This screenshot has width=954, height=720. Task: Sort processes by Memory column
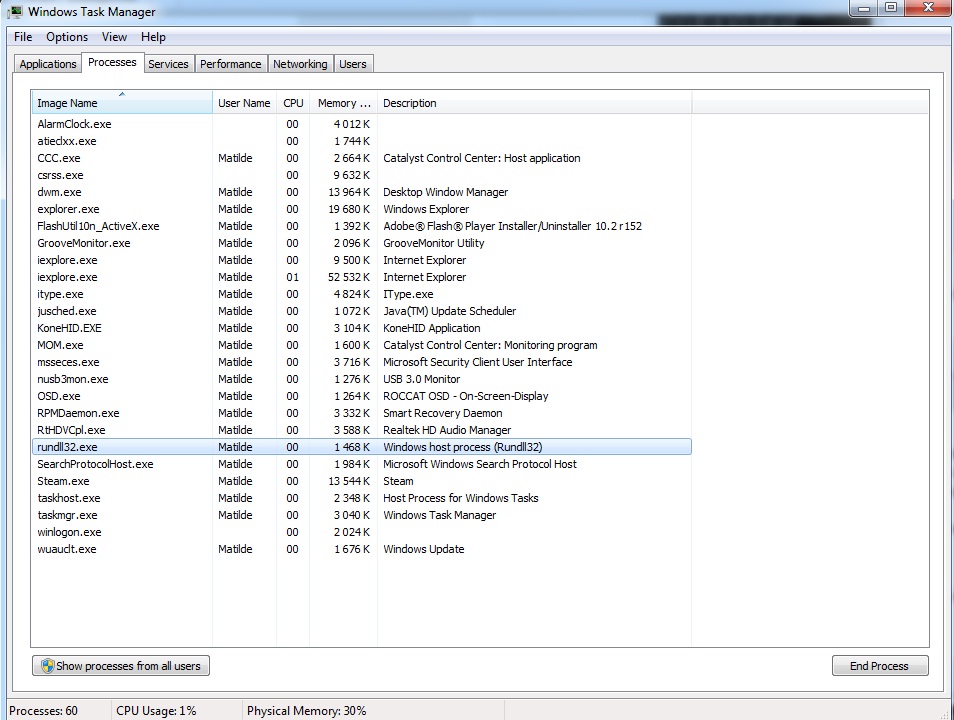pyautogui.click(x=344, y=103)
